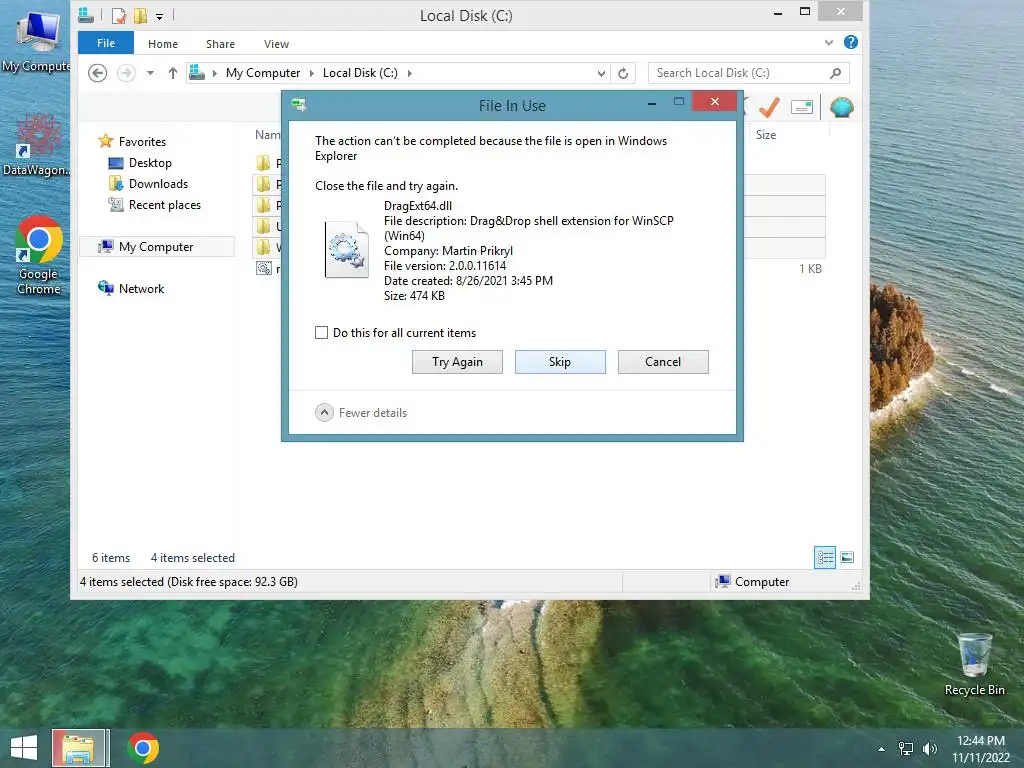
Task: Click the DragExt64.dll file icon in dialog
Action: (347, 249)
